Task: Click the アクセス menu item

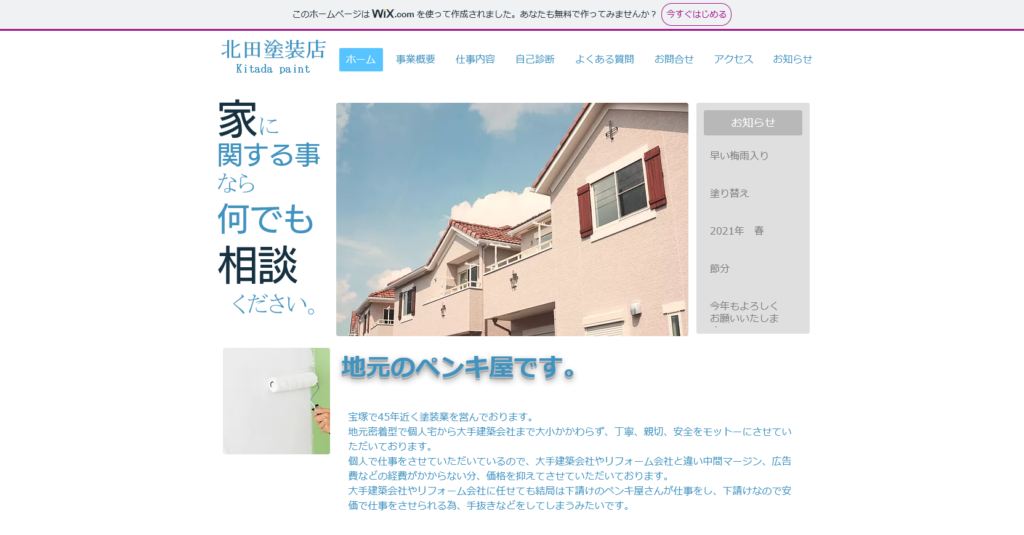Action: click(x=733, y=59)
